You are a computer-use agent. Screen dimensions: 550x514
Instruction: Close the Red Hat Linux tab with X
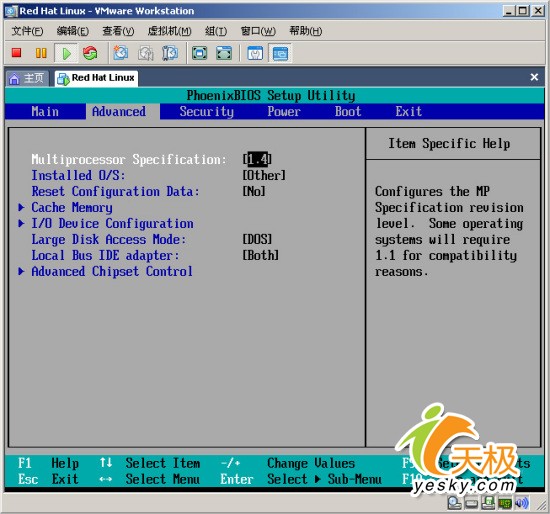tap(534, 77)
